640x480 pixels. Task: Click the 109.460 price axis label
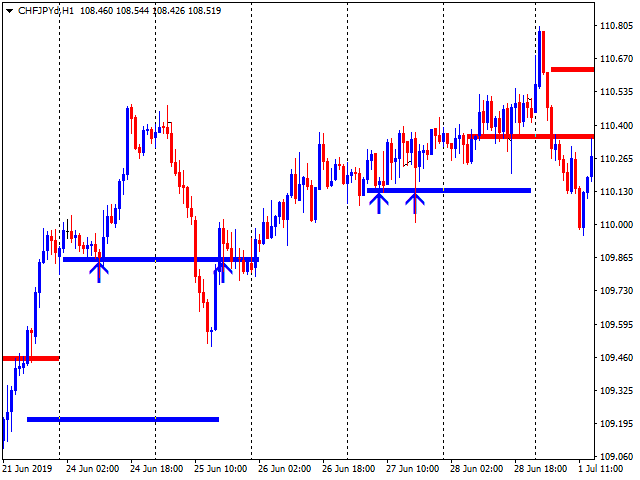616,358
